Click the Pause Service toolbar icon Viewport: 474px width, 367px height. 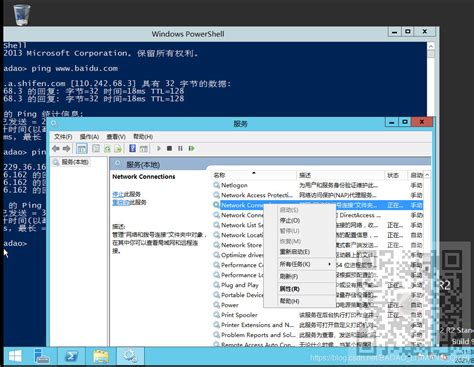pos(180,148)
